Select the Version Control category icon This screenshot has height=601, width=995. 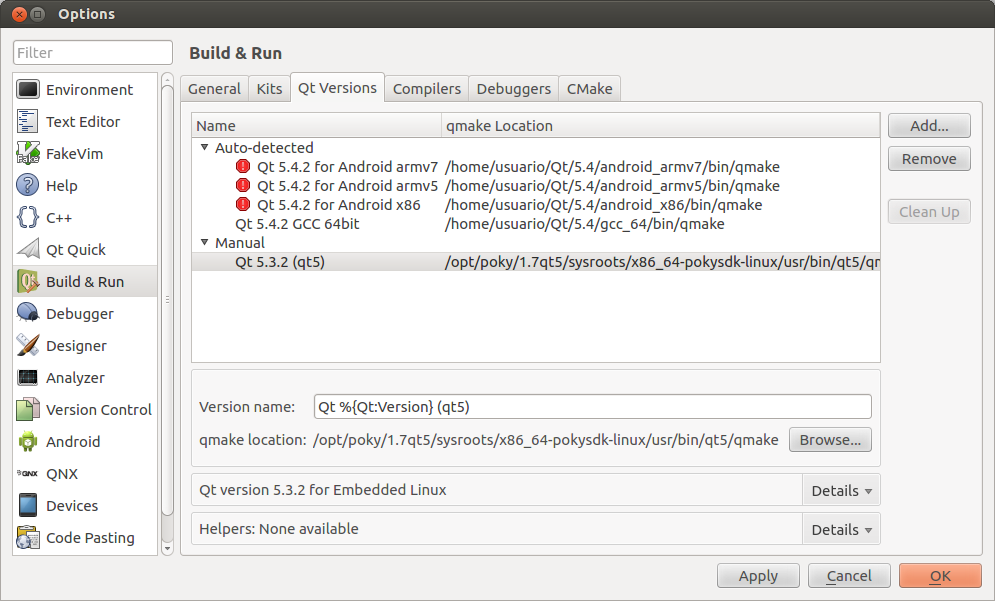[28, 410]
